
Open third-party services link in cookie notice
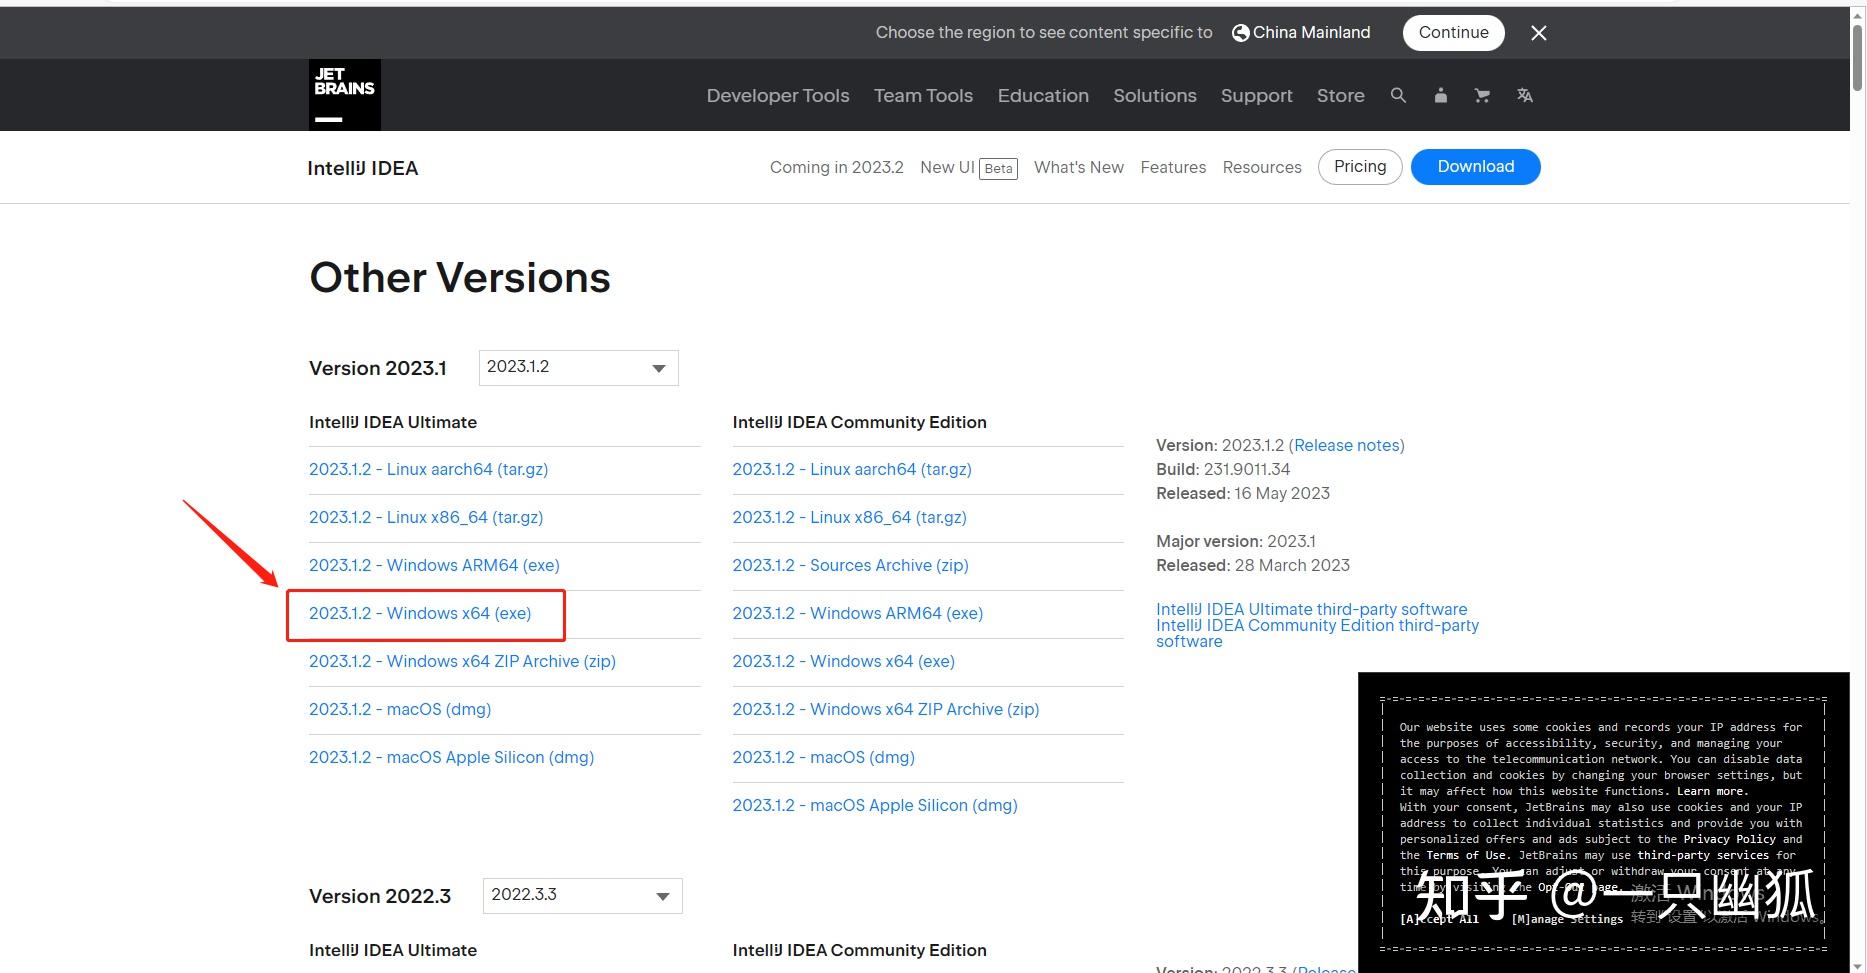point(1703,855)
